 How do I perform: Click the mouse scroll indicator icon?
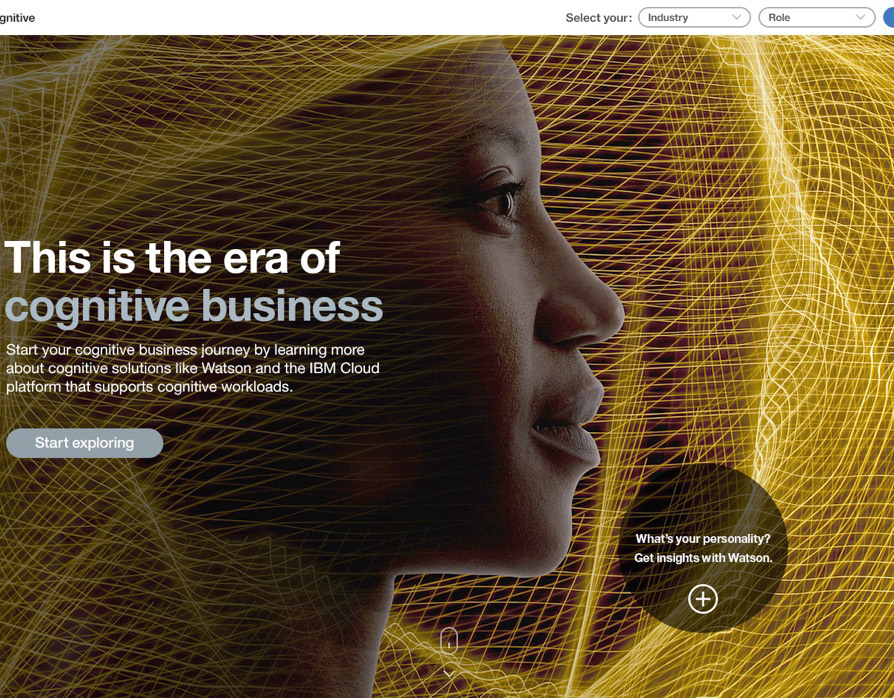pos(449,641)
